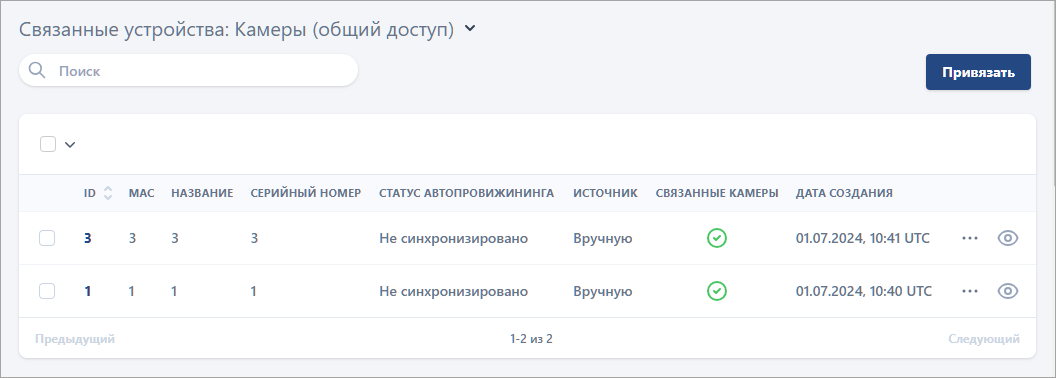Click green checkmark in device 1 row
The width and height of the screenshot is (1056, 378).
coord(717,291)
